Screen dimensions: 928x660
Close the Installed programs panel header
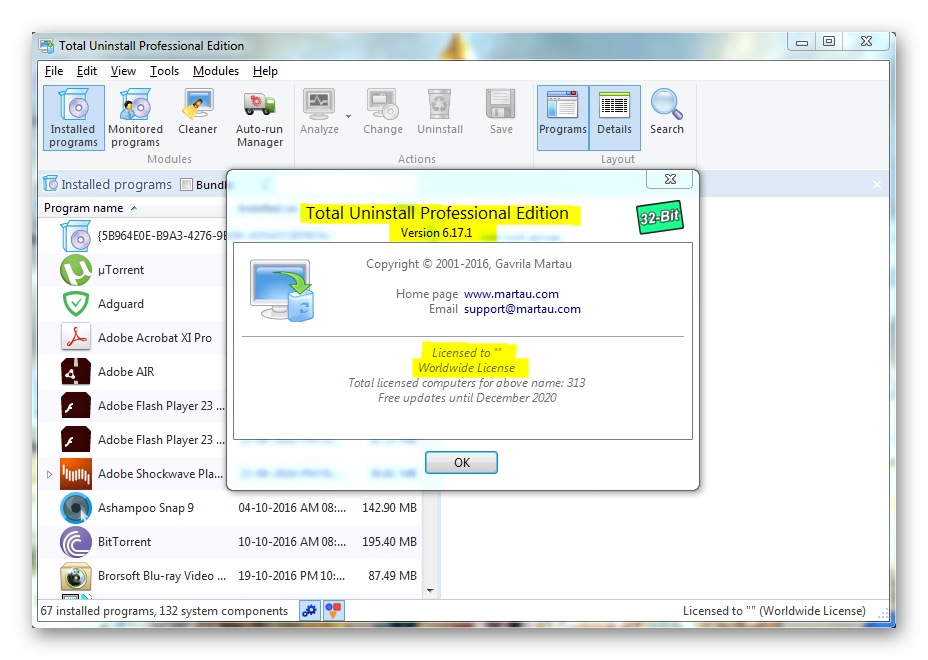coord(877,185)
